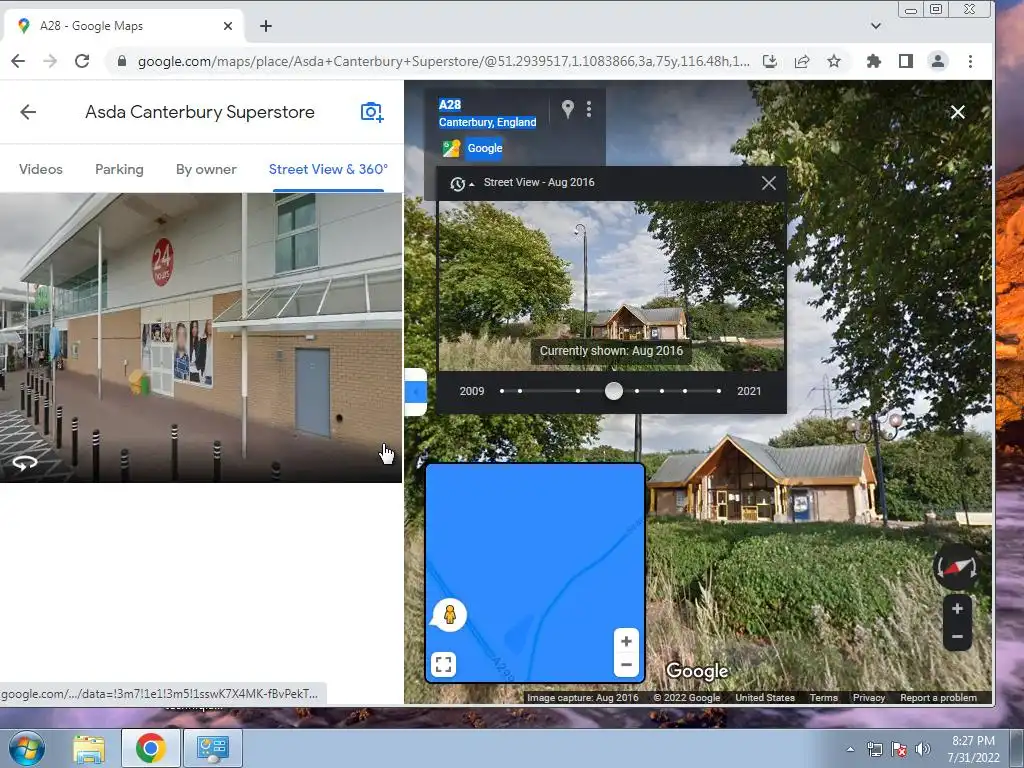
Task: Select the timeline dot right of the handle
Action: coord(637,391)
